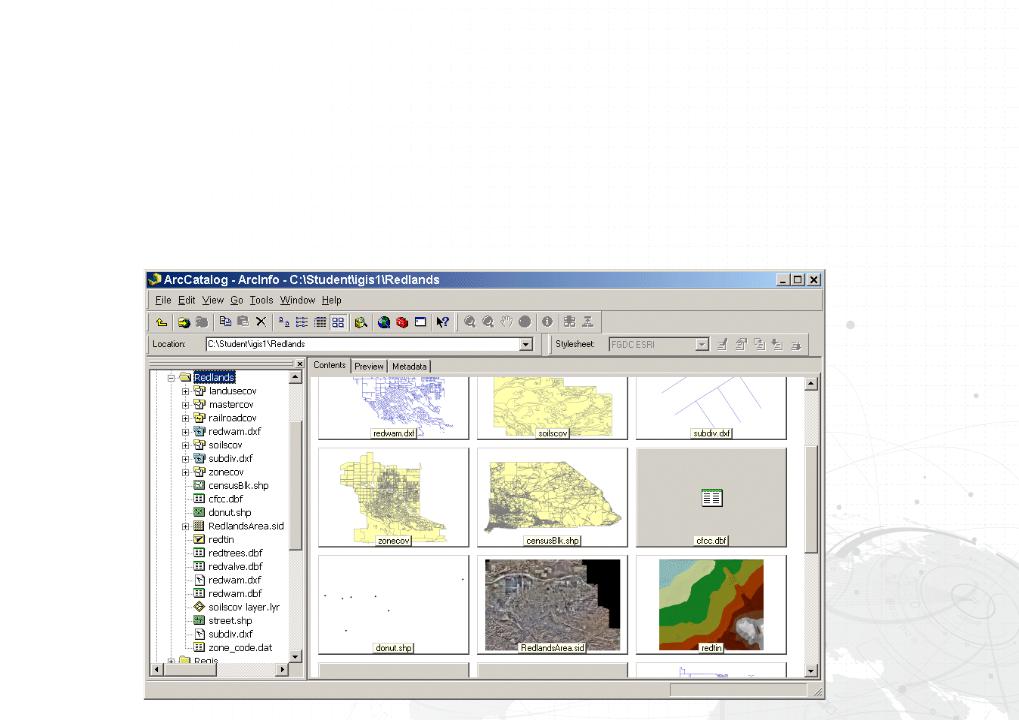Expand RedlandsArea.sid raster
Screen dimensions: 1019x720
click(x=185, y=526)
